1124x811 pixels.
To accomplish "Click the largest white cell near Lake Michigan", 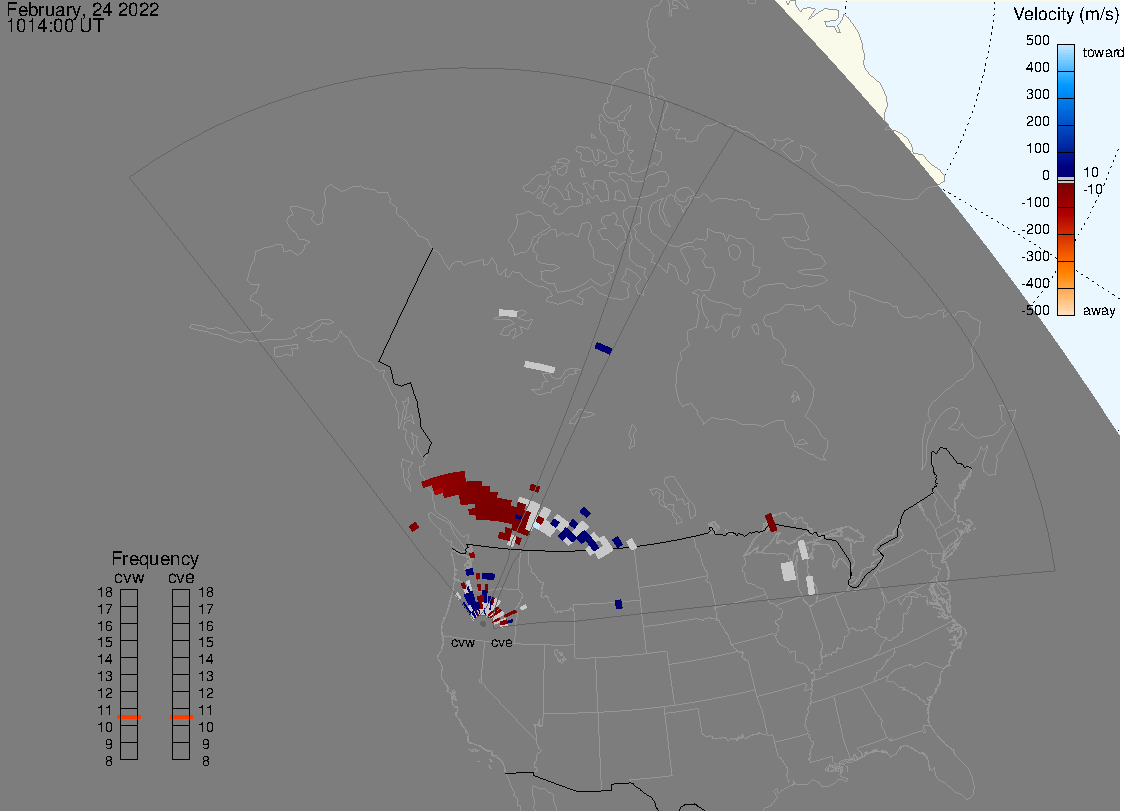I will pos(789,572).
